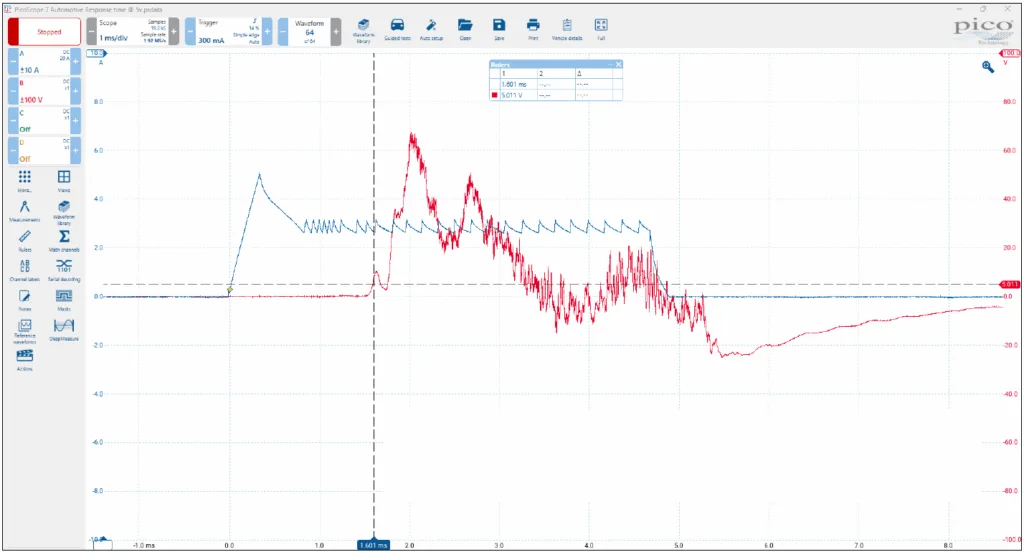Select the Math channels tool
The height and width of the screenshot is (552, 1024).
[x=63, y=240]
